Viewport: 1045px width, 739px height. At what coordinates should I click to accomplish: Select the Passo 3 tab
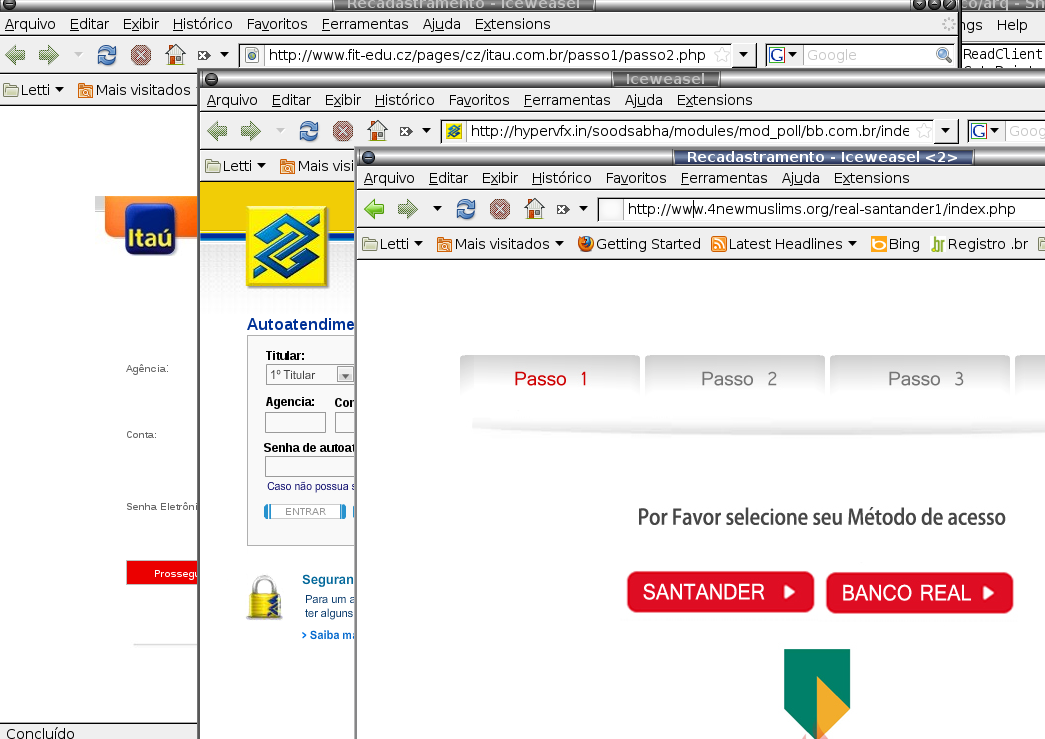click(x=920, y=378)
